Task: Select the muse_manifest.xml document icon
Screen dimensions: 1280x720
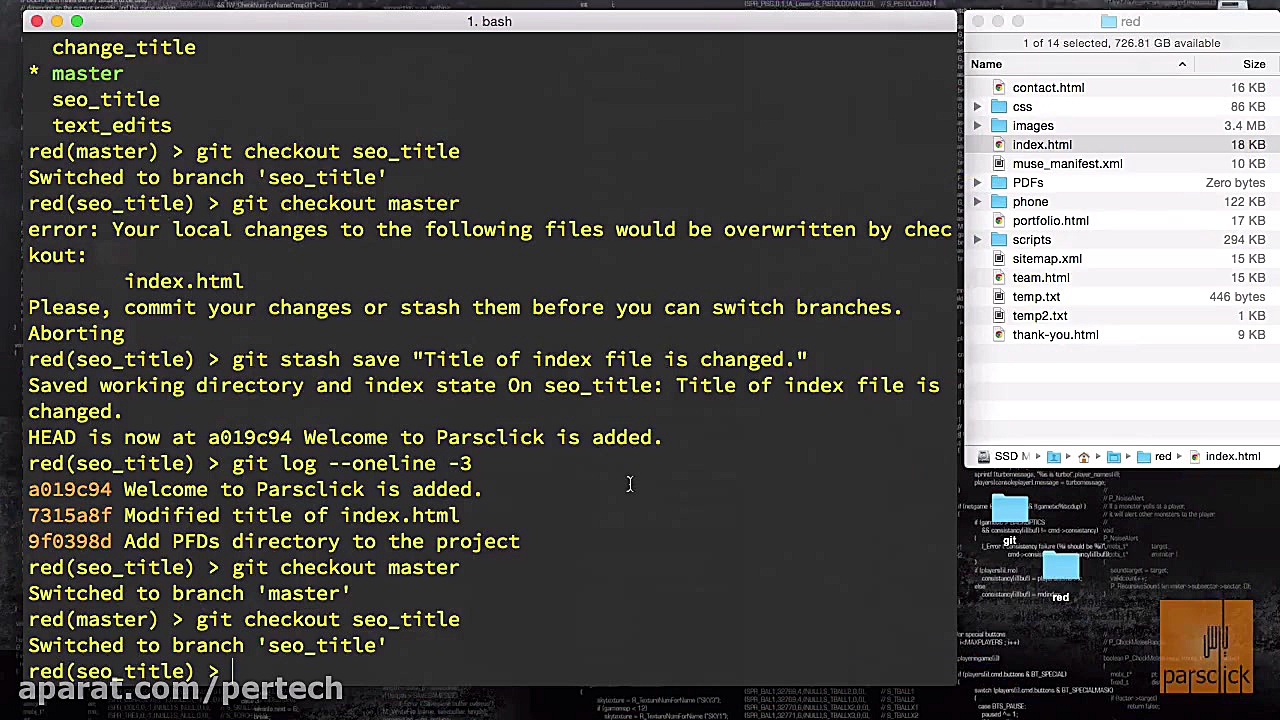Action: (998, 164)
